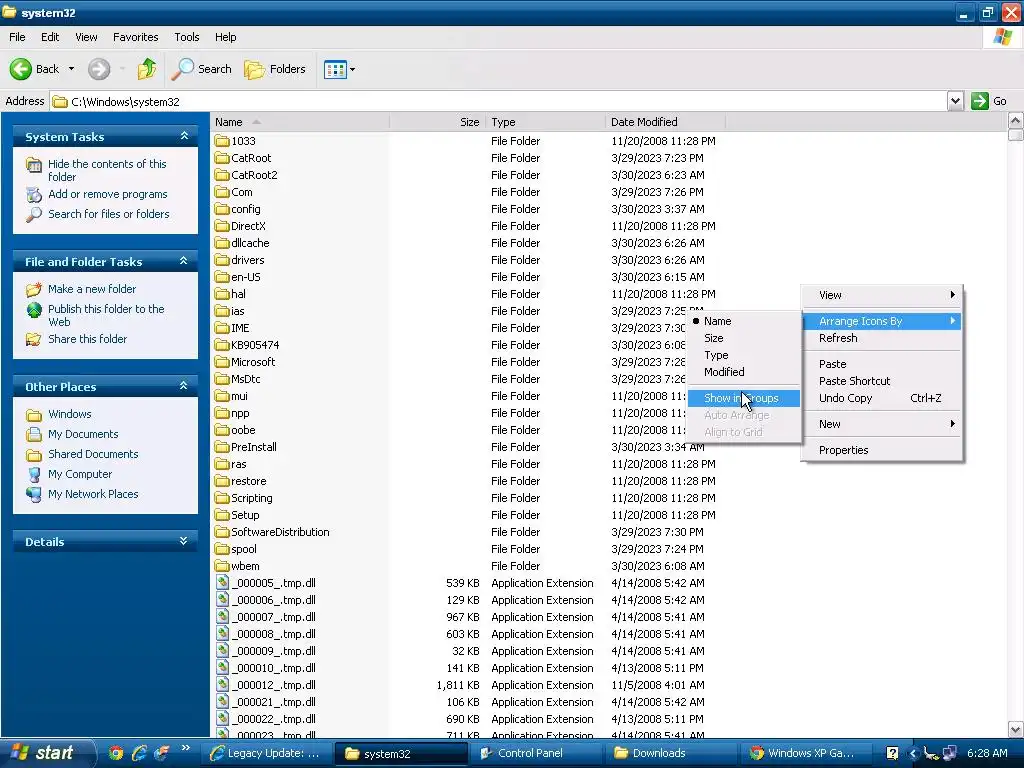The image size is (1024, 768).
Task: Sort by the Type column header
Action: point(545,121)
